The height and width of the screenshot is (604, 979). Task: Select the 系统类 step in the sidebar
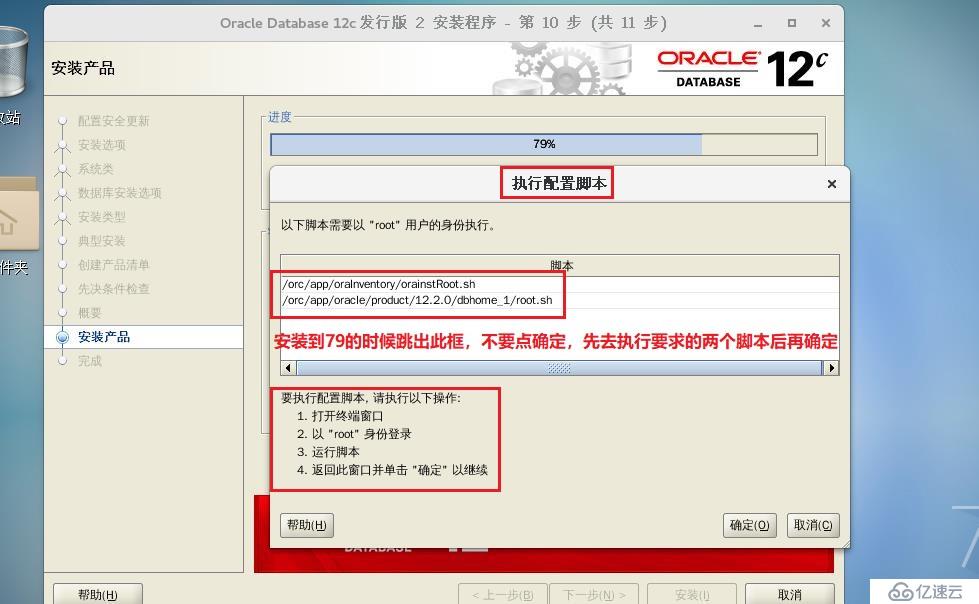(x=96, y=169)
